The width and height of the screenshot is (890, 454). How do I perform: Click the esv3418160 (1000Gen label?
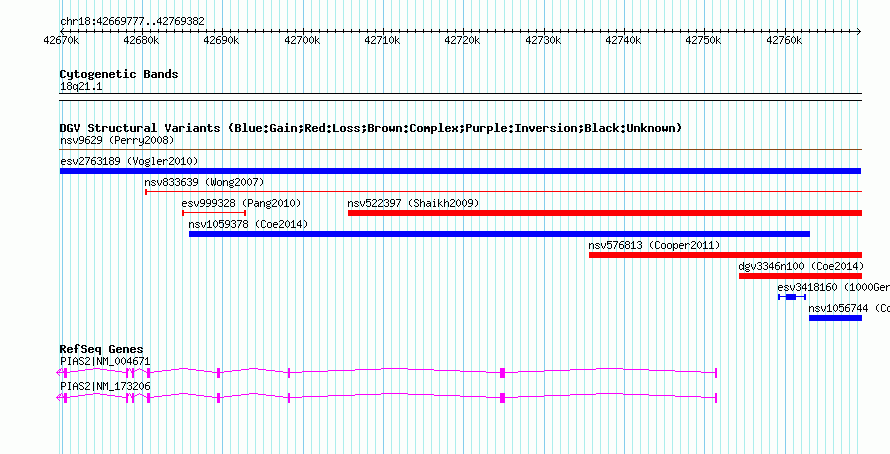pyautogui.click(x=834, y=287)
